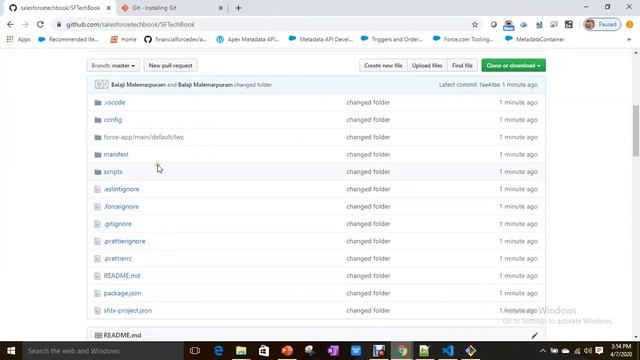Open the .prettierrc file
The width and height of the screenshot is (640, 360).
pyautogui.click(x=118, y=258)
